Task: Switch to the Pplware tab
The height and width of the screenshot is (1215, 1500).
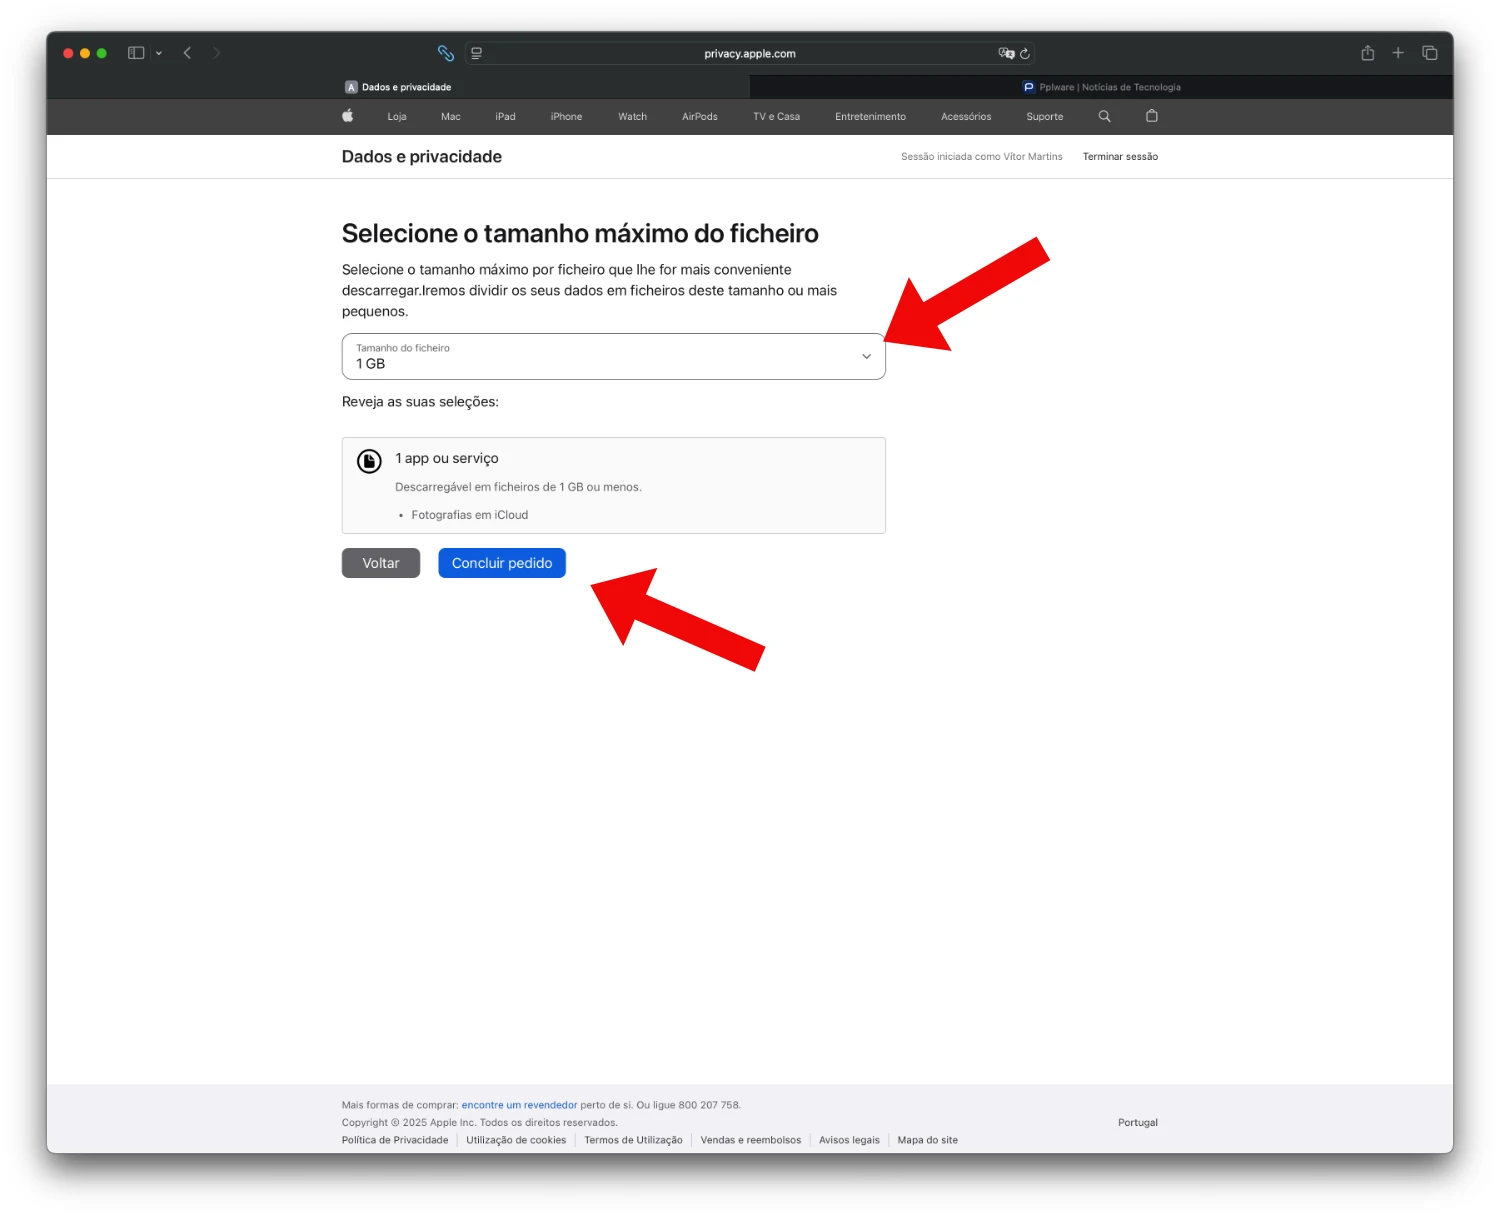Action: 1101,87
